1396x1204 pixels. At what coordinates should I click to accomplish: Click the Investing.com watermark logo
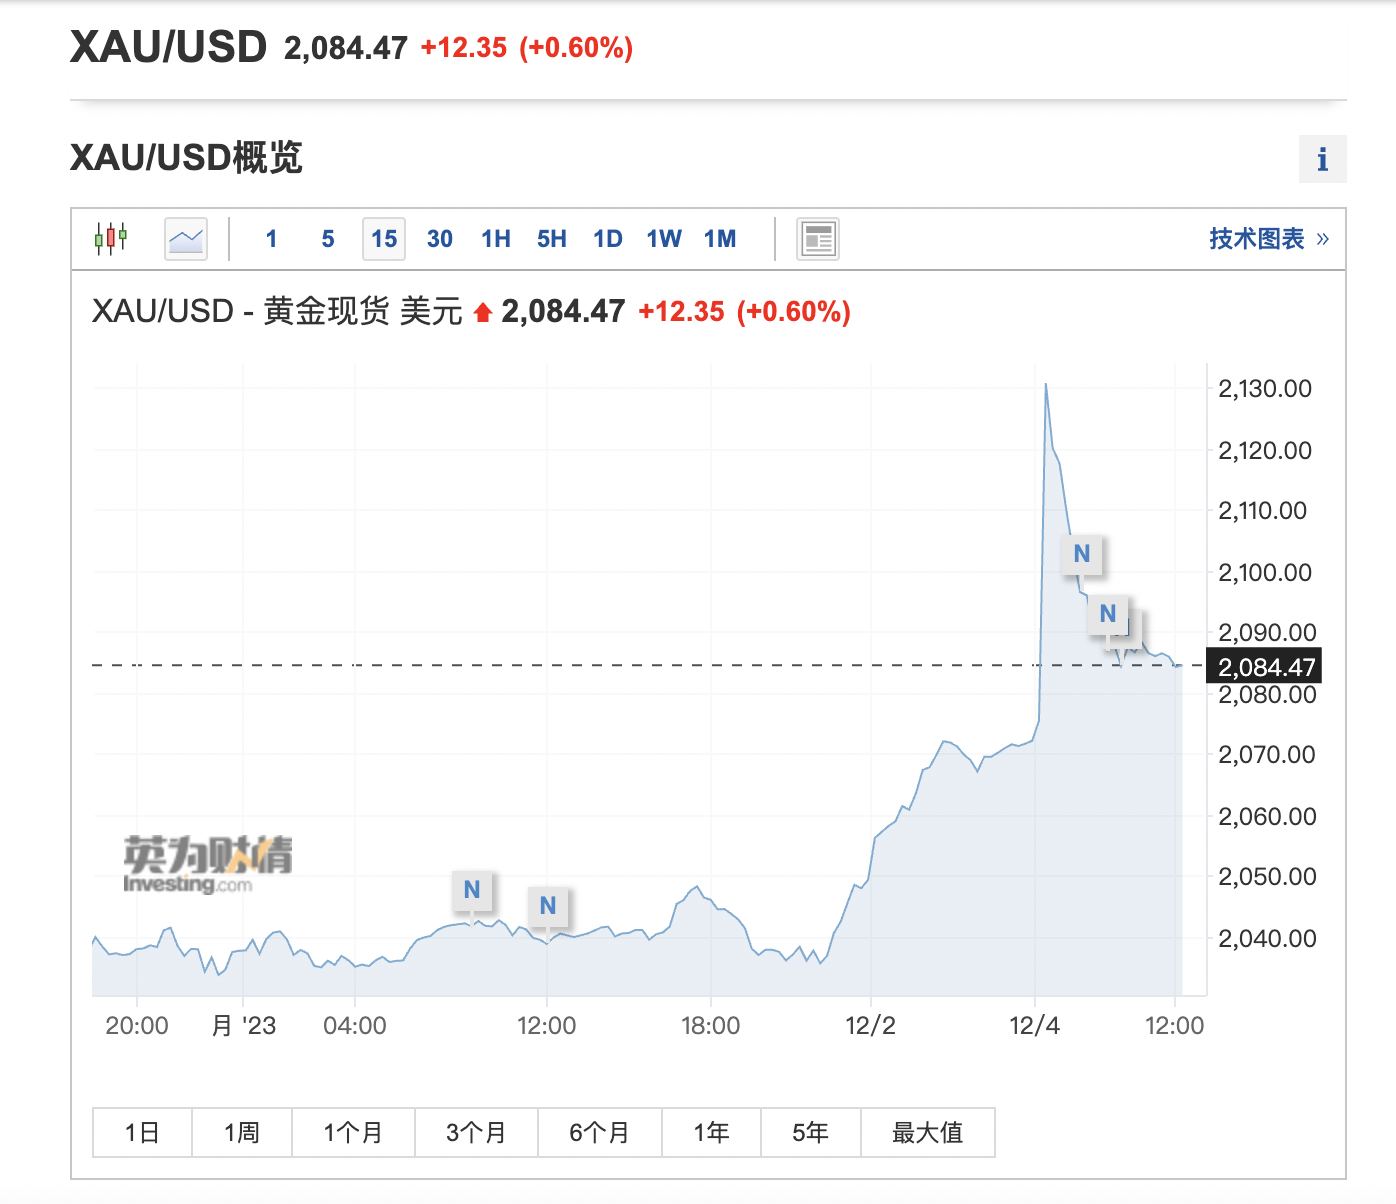[207, 864]
